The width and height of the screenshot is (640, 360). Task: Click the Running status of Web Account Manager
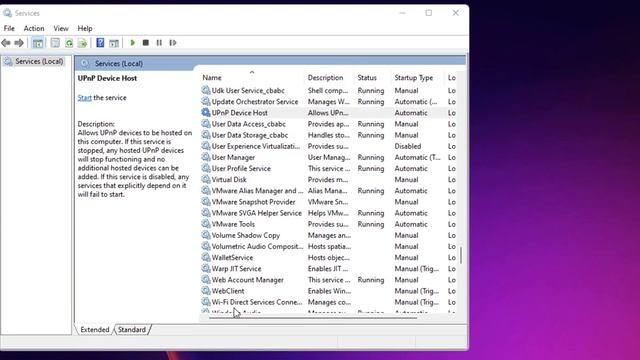click(x=371, y=280)
